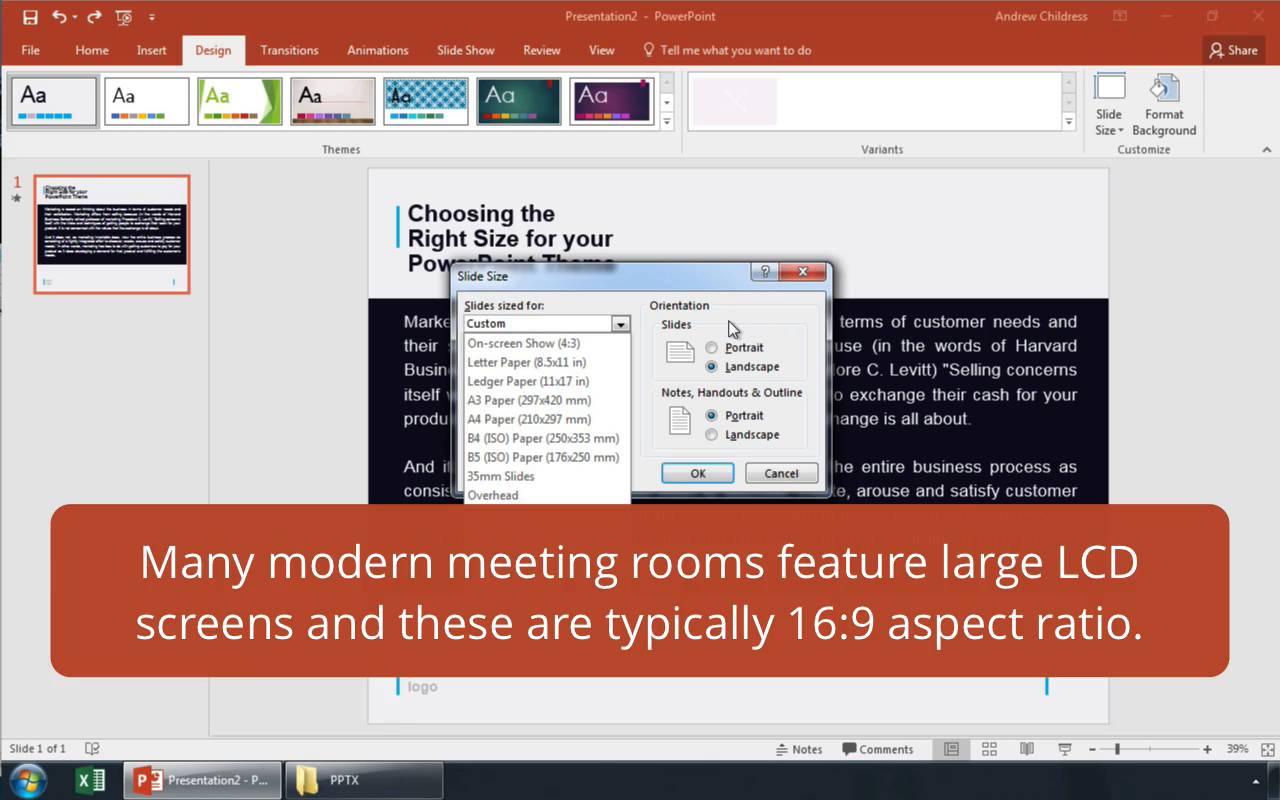Switch to Slide Sorter view
This screenshot has width=1280, height=800.
(989, 749)
